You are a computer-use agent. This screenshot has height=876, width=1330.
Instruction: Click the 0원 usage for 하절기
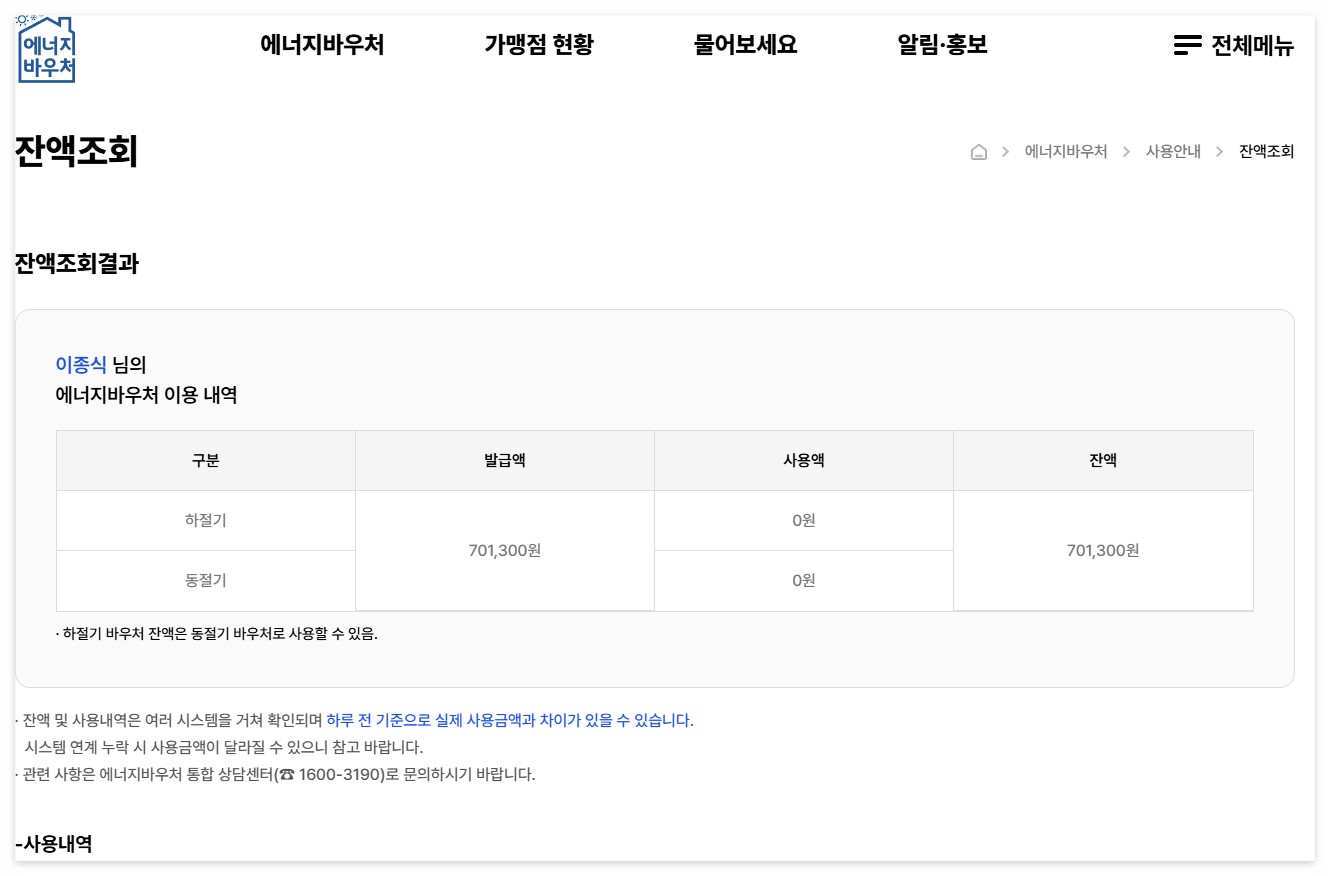coord(804,521)
